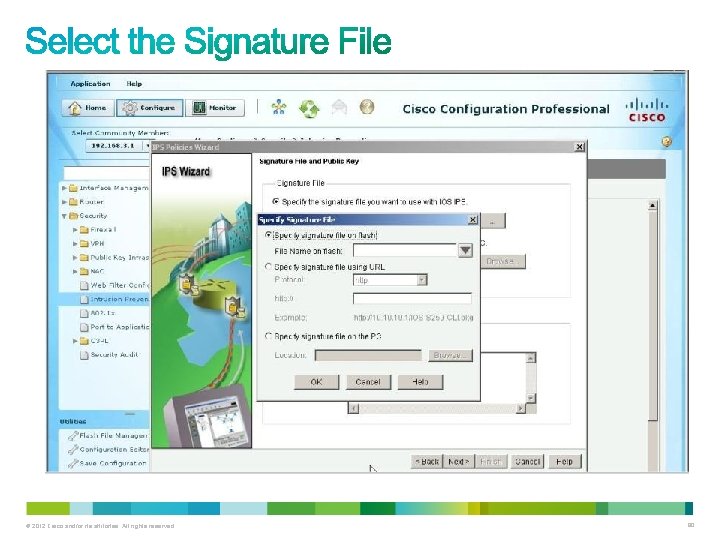Expand the C3PL folder
720x540 pixels.
(75, 341)
